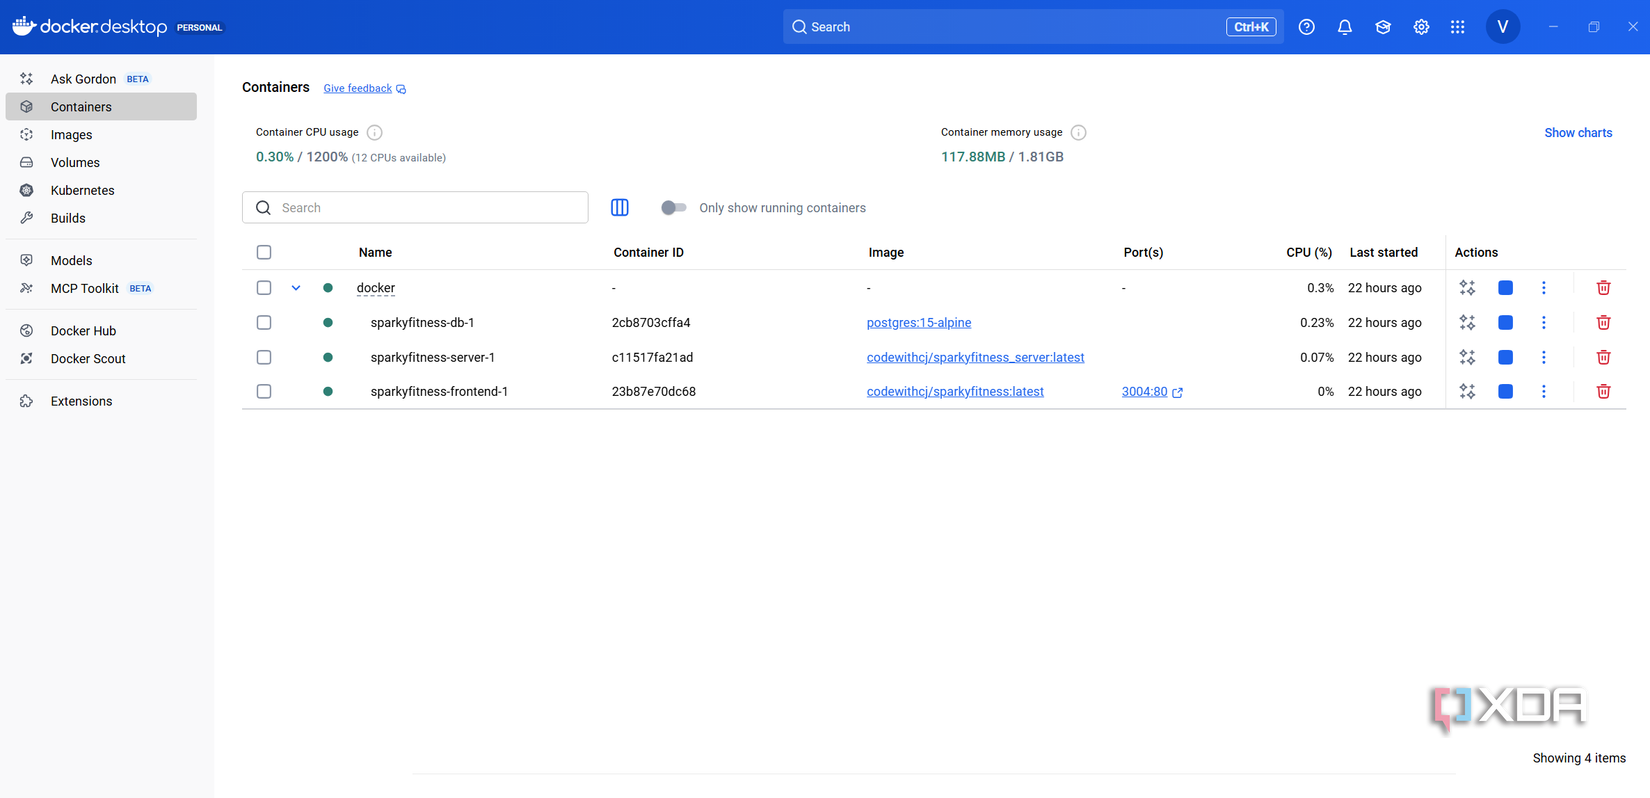Open the Learning Center icon
1650x798 pixels.
point(1383,27)
